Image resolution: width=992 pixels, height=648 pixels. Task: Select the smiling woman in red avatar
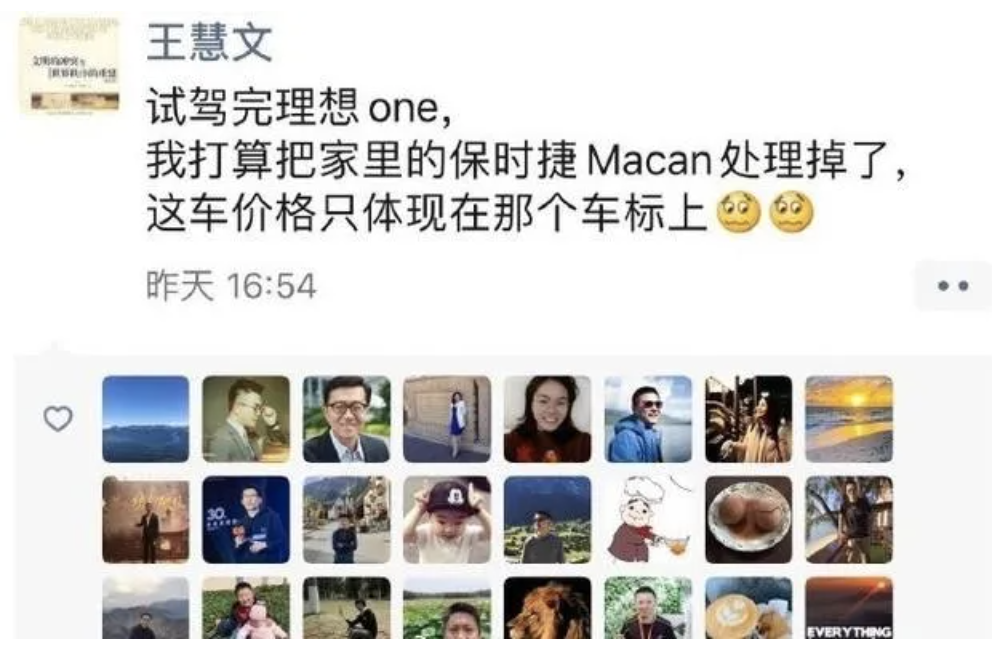point(547,419)
